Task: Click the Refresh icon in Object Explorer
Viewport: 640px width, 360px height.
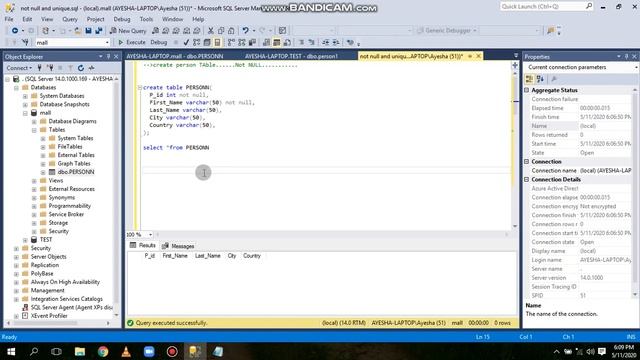Action: pos(81,68)
